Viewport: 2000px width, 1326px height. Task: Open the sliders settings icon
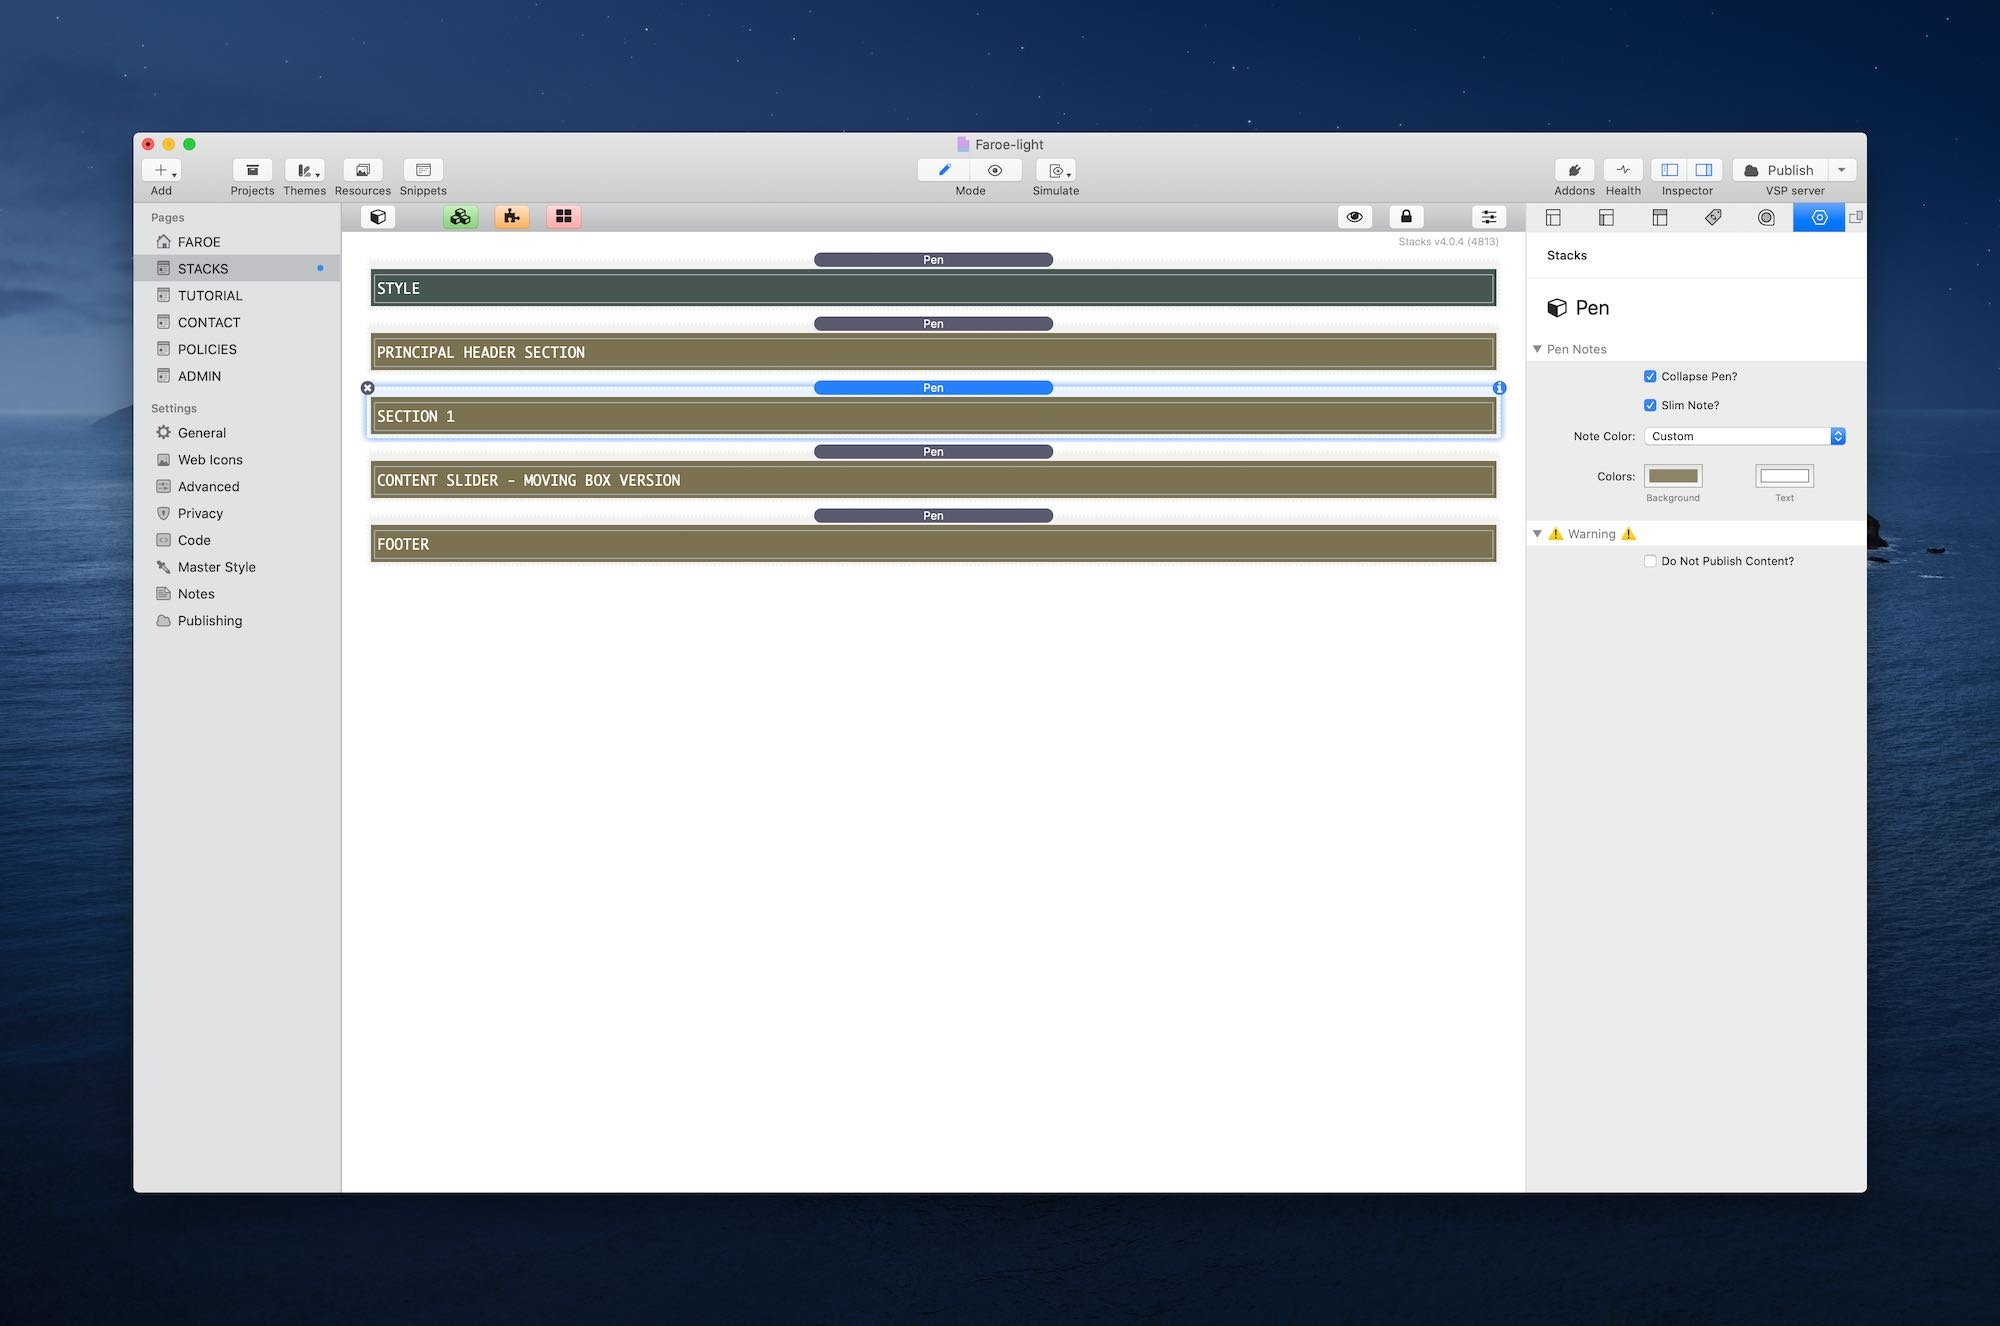point(1488,217)
